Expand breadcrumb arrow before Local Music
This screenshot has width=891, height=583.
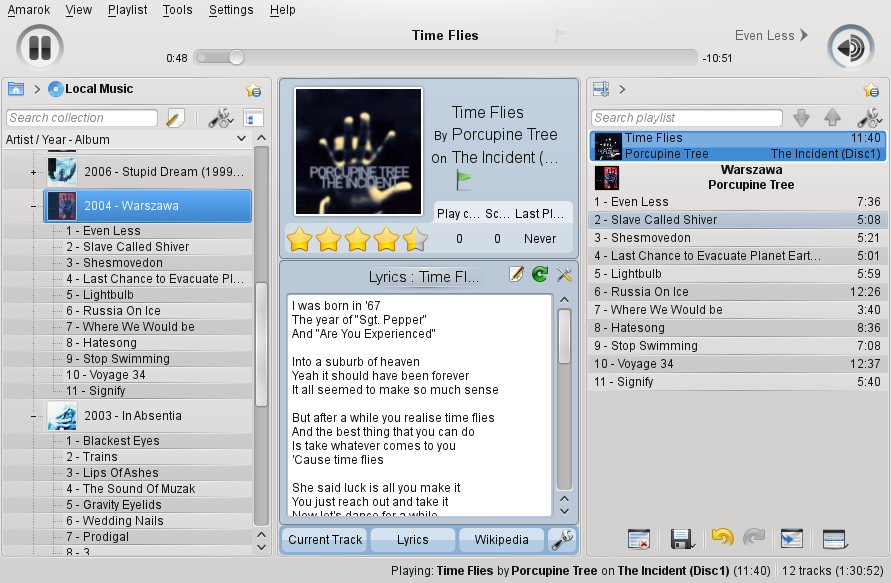pyautogui.click(x=37, y=89)
